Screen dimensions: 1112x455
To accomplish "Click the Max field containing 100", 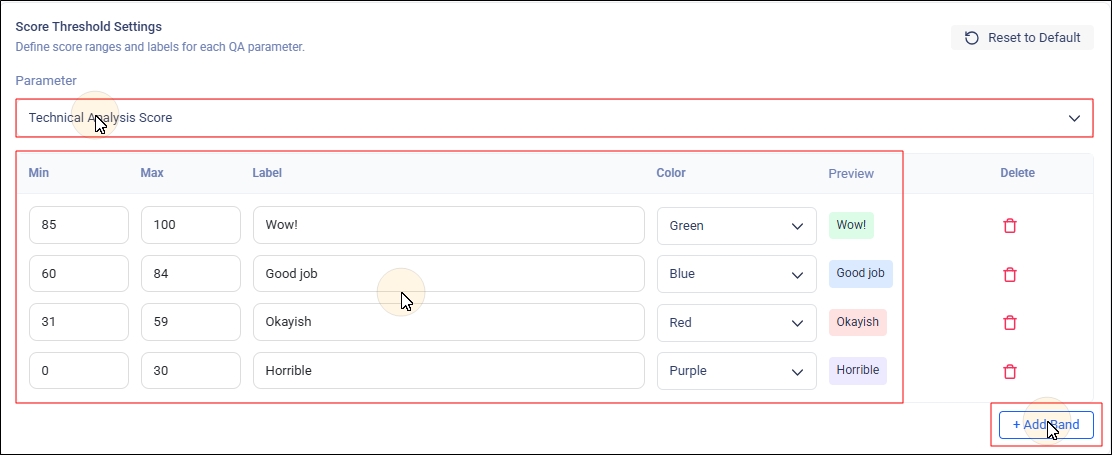I will [191, 225].
